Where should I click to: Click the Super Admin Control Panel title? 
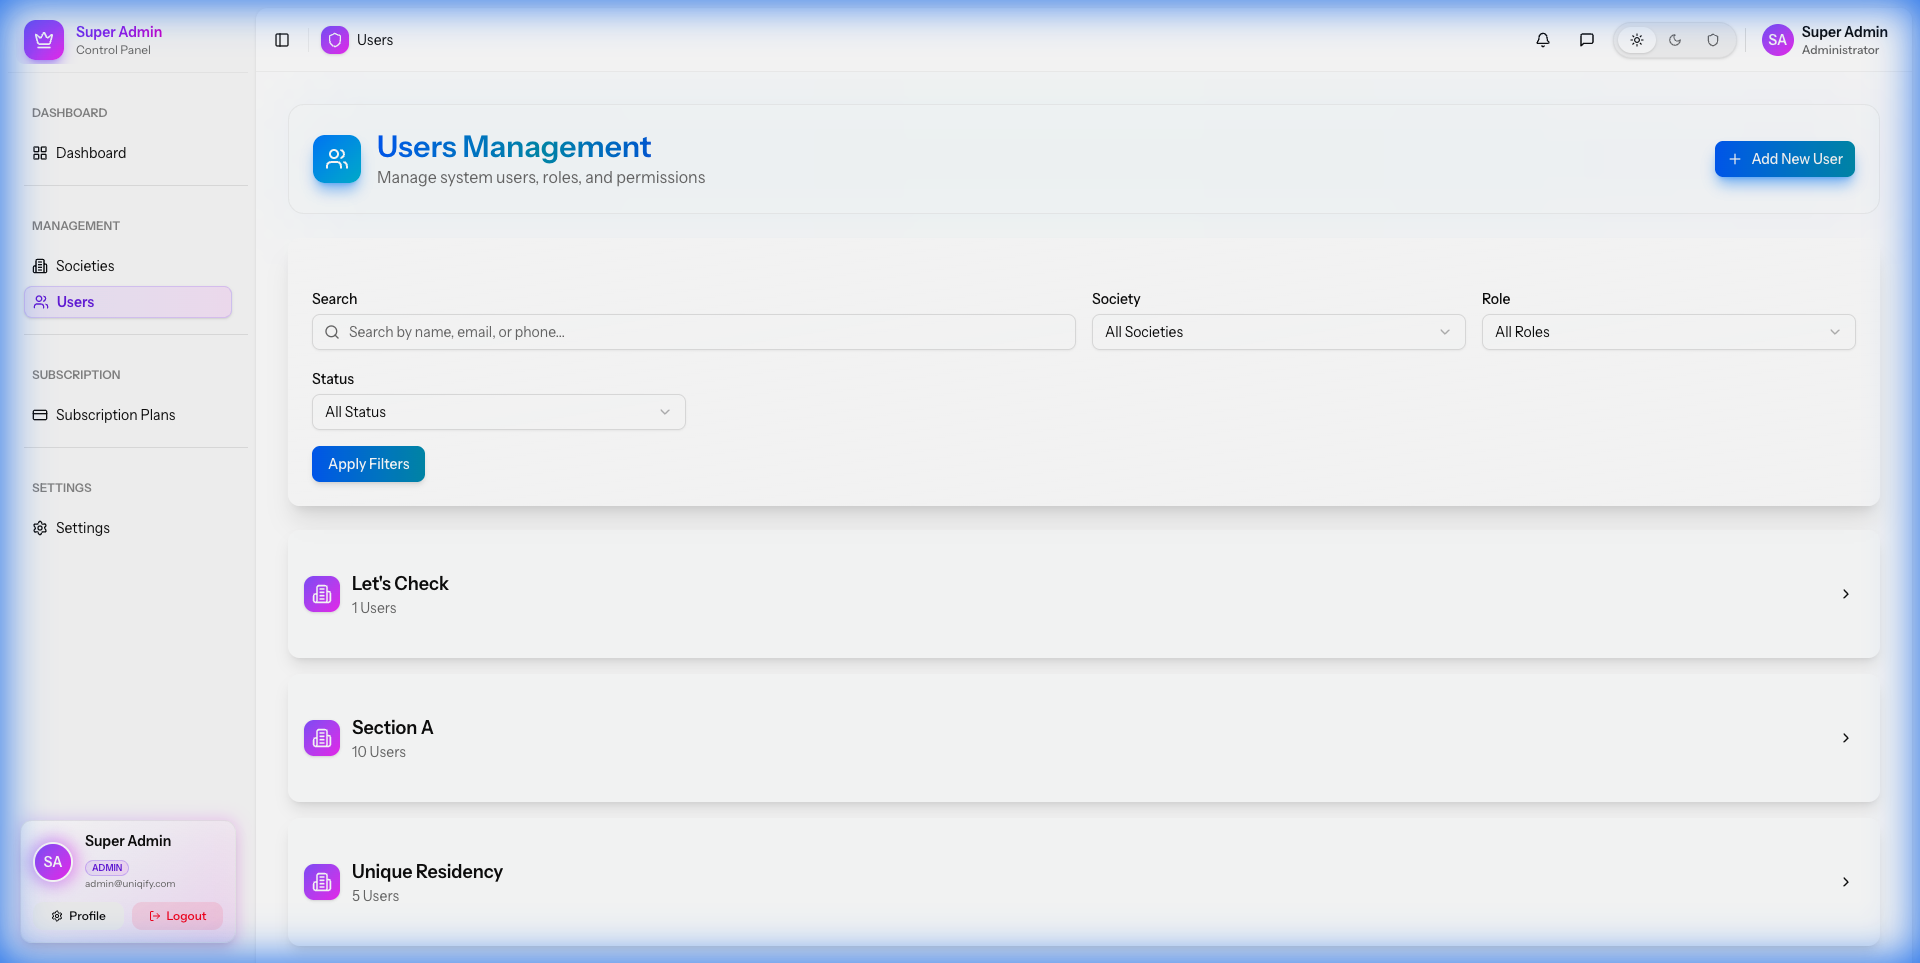point(119,40)
